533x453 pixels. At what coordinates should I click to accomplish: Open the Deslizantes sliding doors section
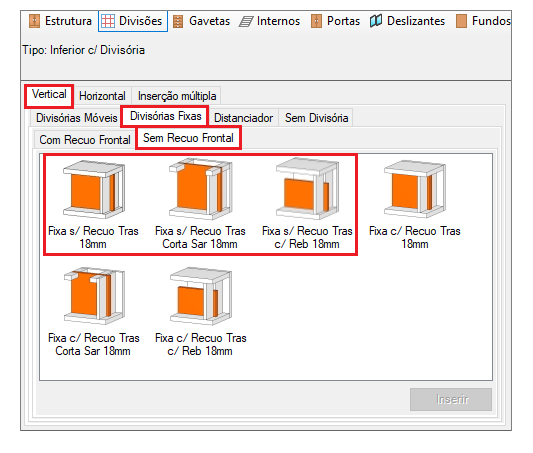tap(407, 21)
